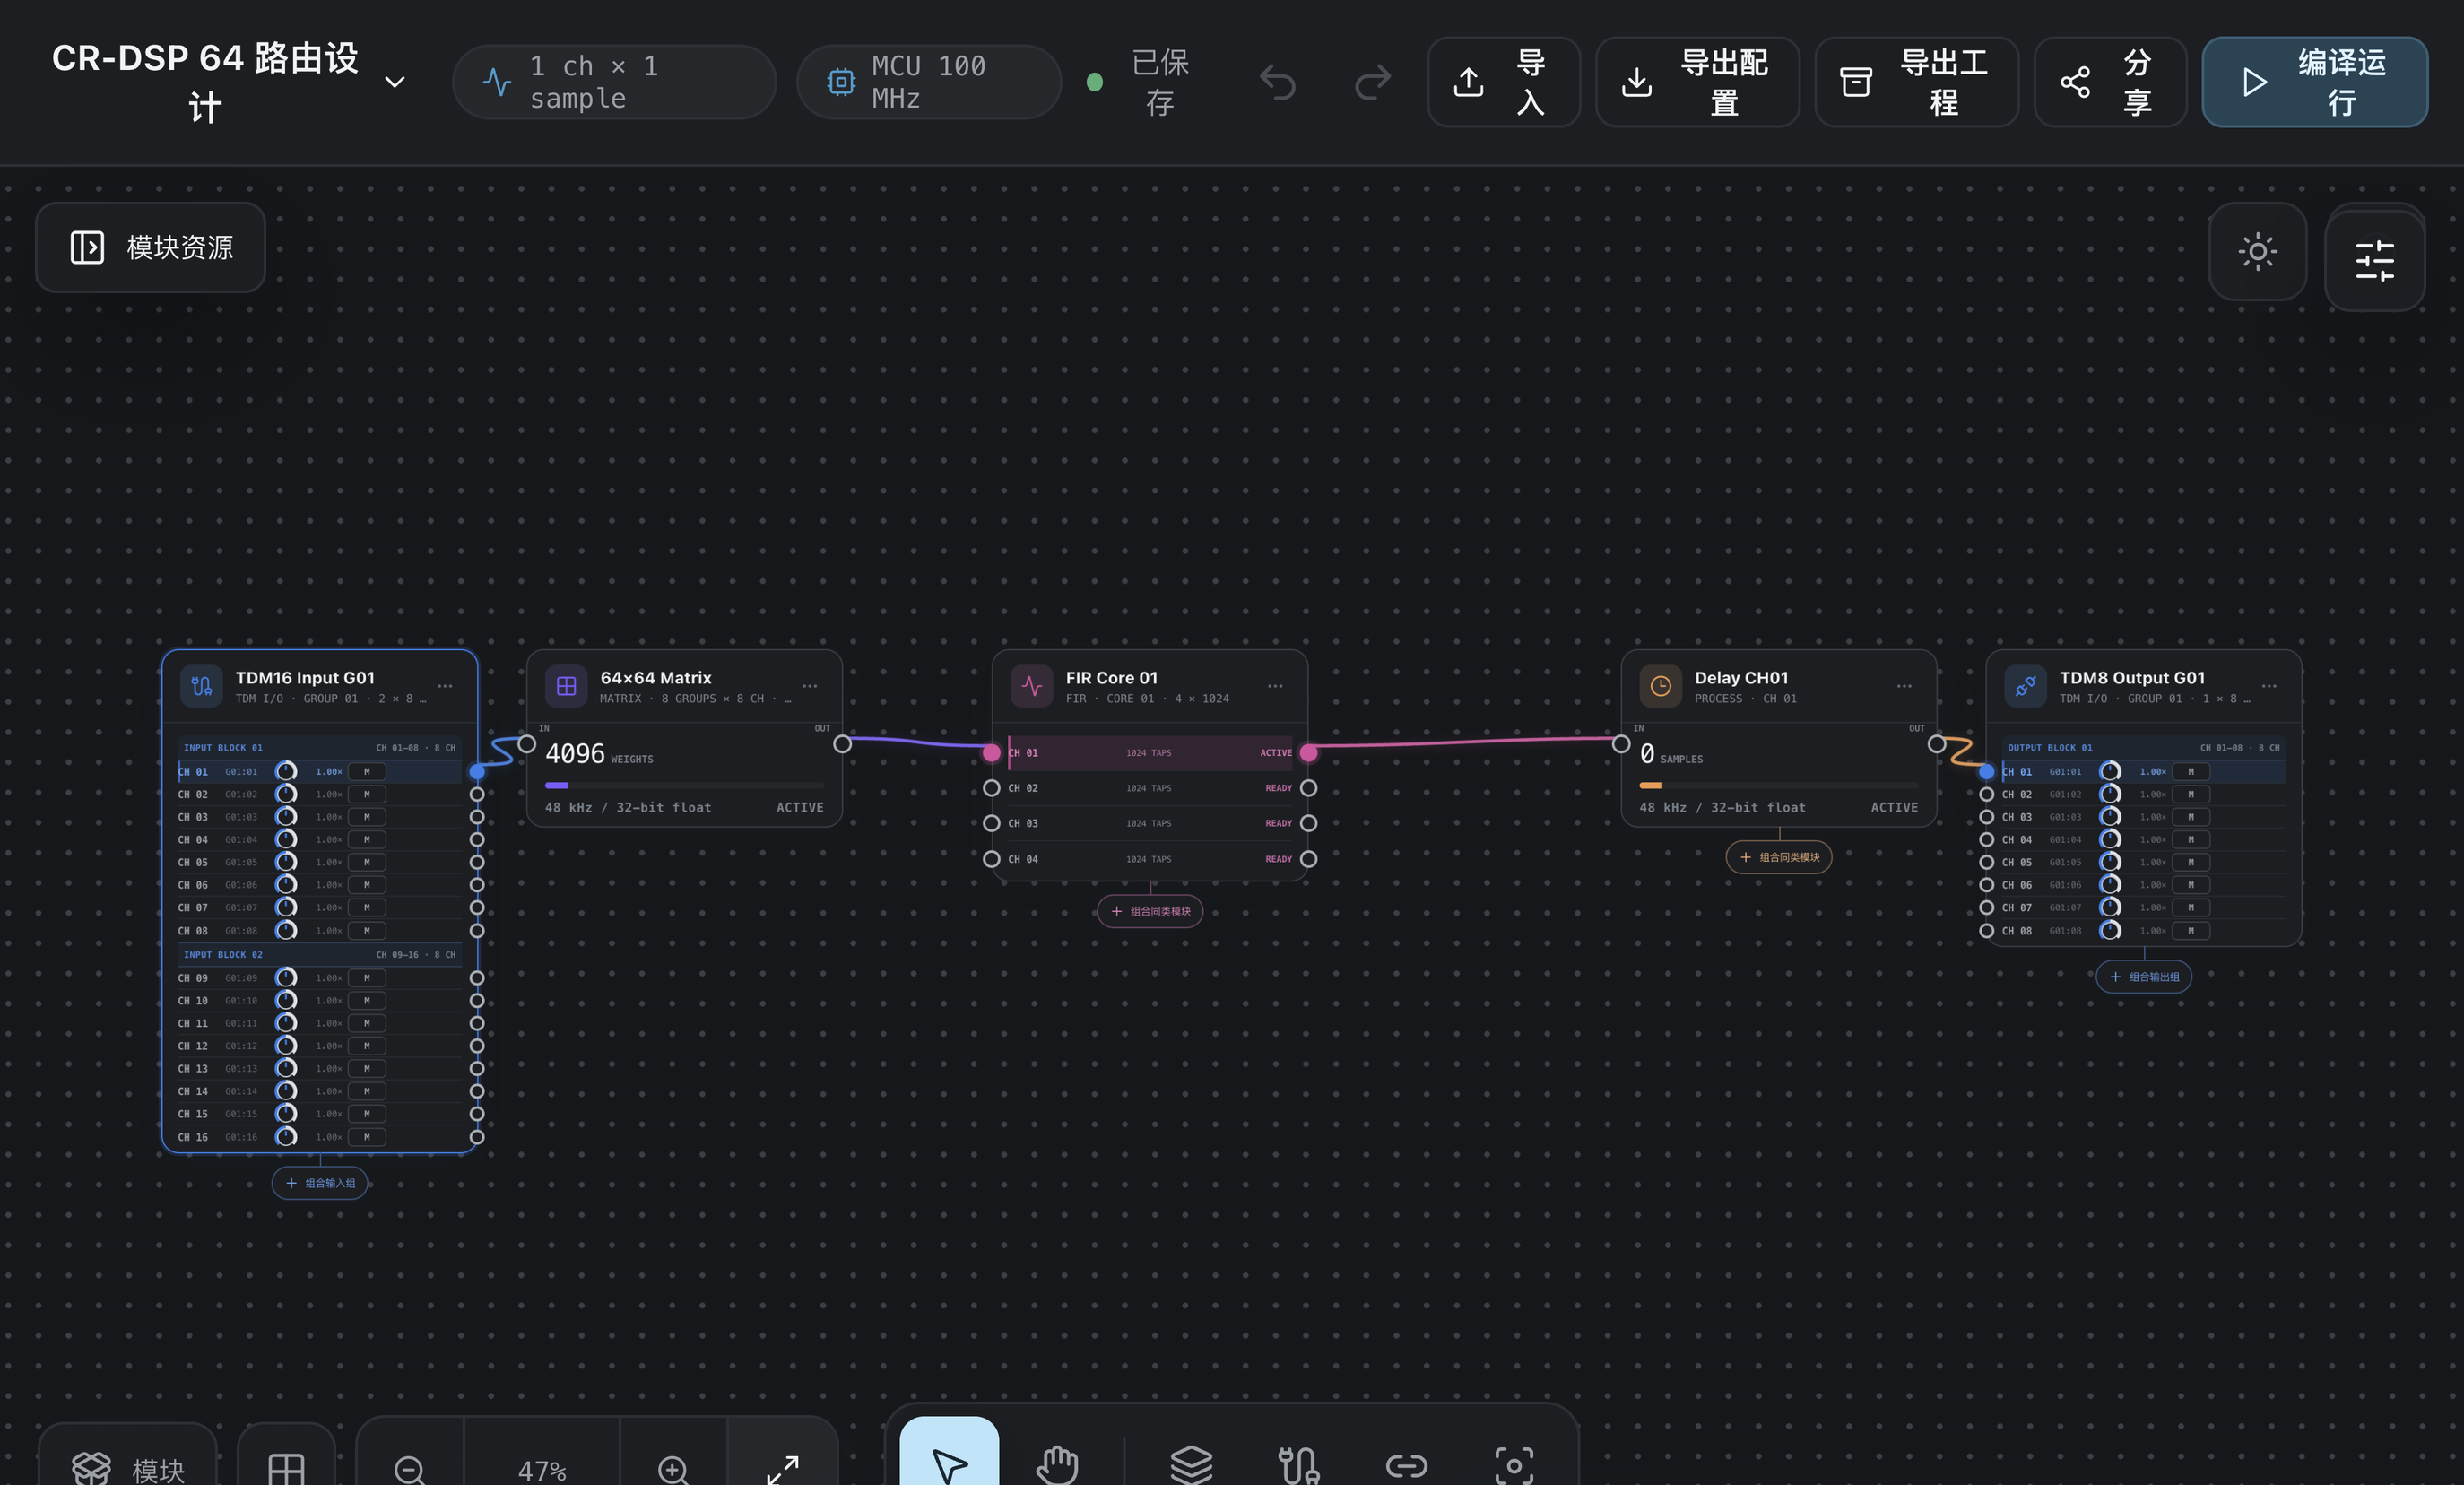This screenshot has height=1485, width=2464.
Task: Adjust gain knob on output CH 05
Action: tap(2110, 862)
